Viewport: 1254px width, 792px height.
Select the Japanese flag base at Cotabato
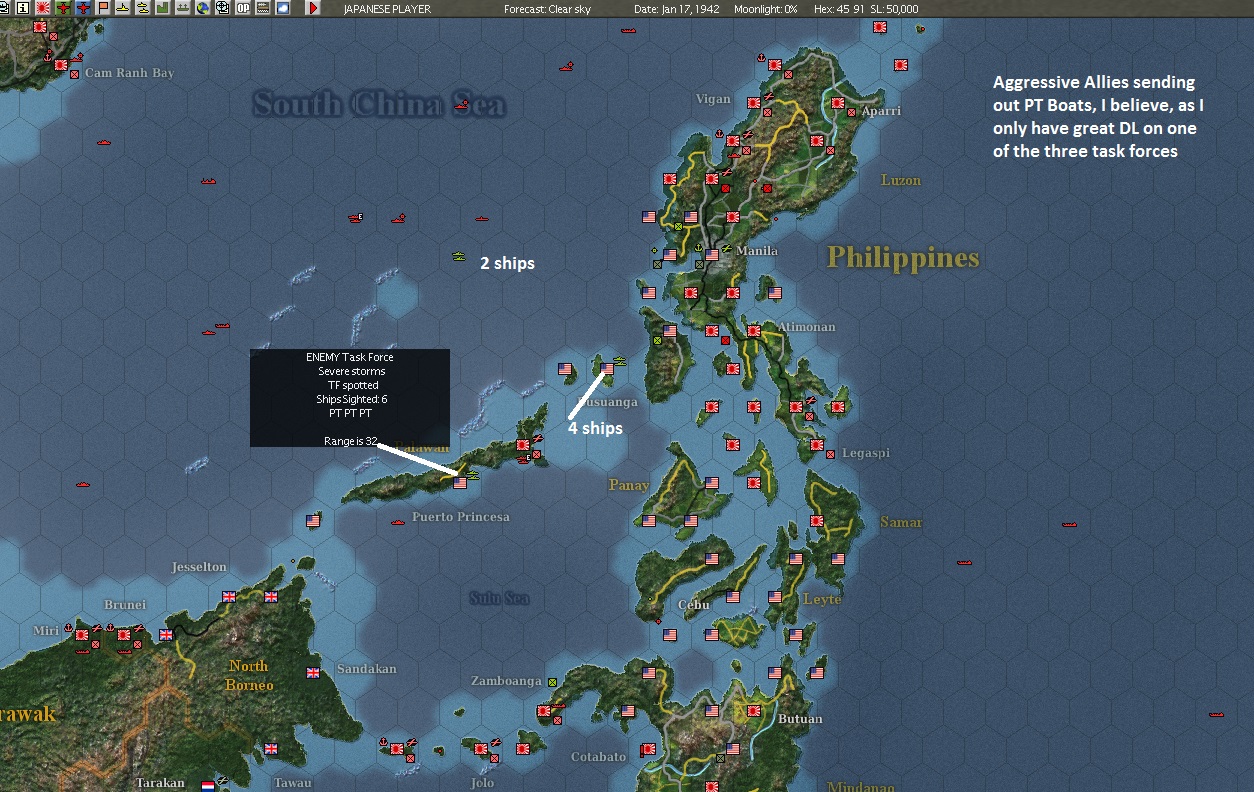[648, 748]
